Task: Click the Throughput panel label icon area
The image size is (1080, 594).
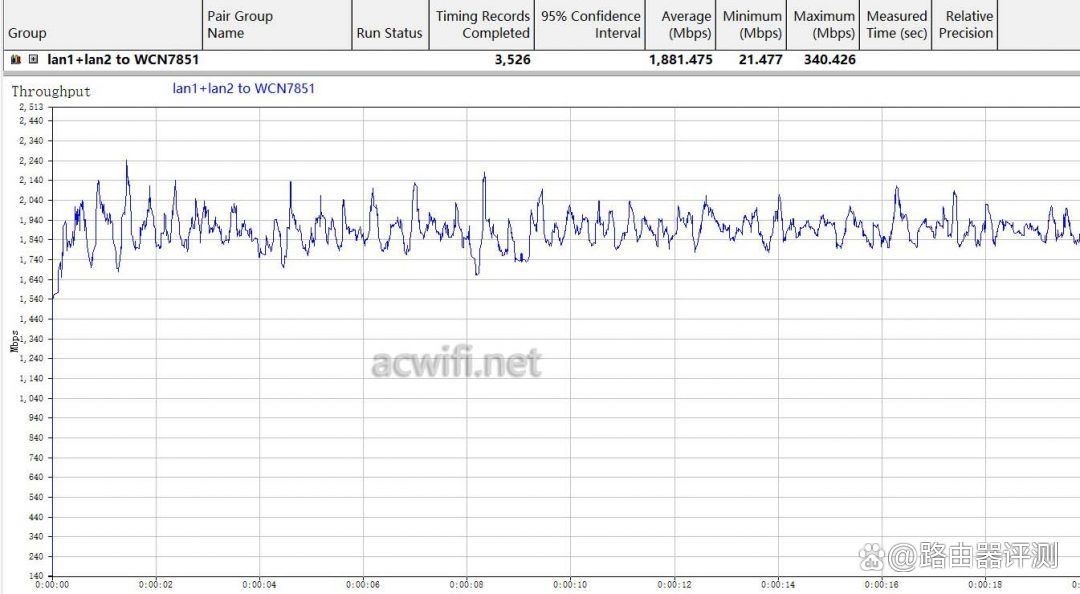Action: pyautogui.click(x=50, y=91)
